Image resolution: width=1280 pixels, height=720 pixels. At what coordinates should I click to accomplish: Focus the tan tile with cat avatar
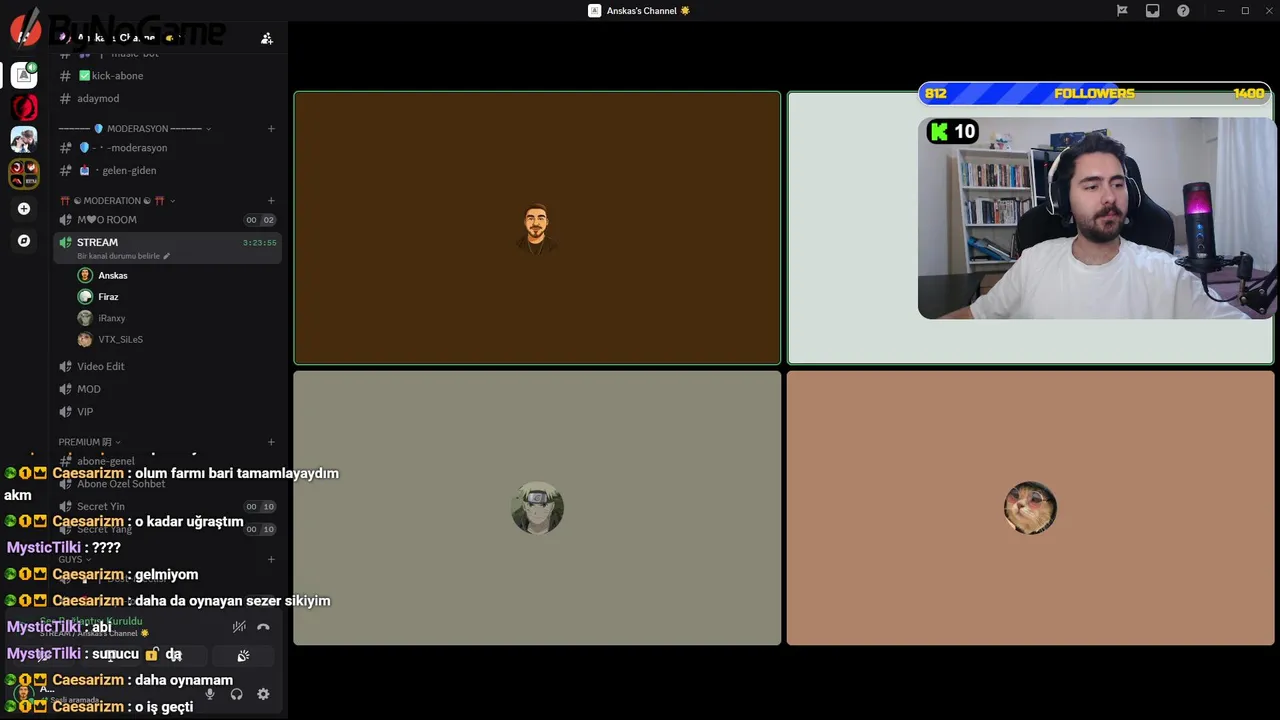tap(1030, 508)
